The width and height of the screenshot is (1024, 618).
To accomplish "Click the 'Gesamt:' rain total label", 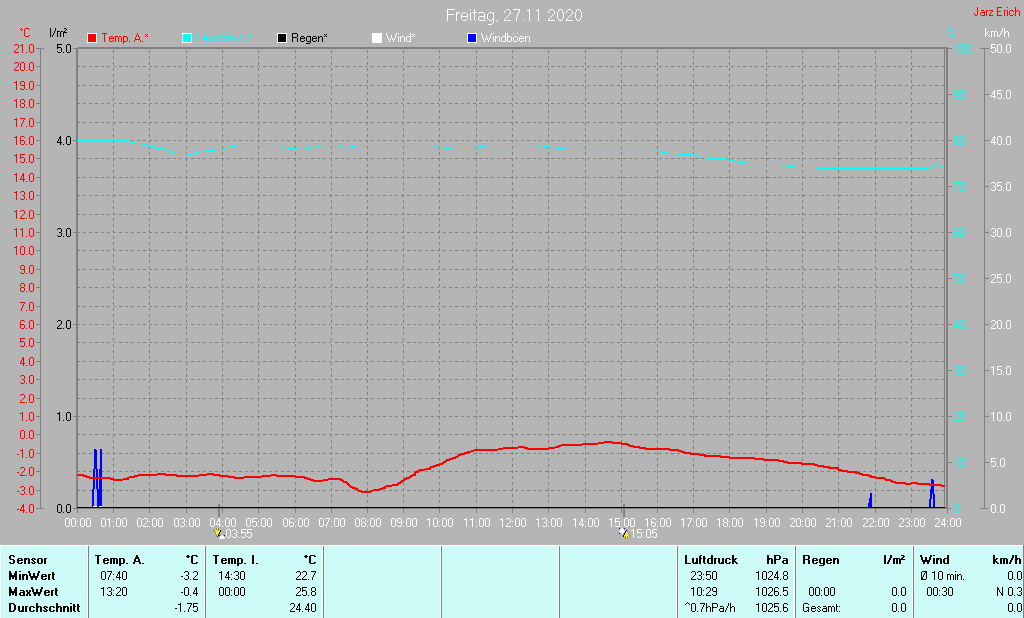I will [822, 608].
